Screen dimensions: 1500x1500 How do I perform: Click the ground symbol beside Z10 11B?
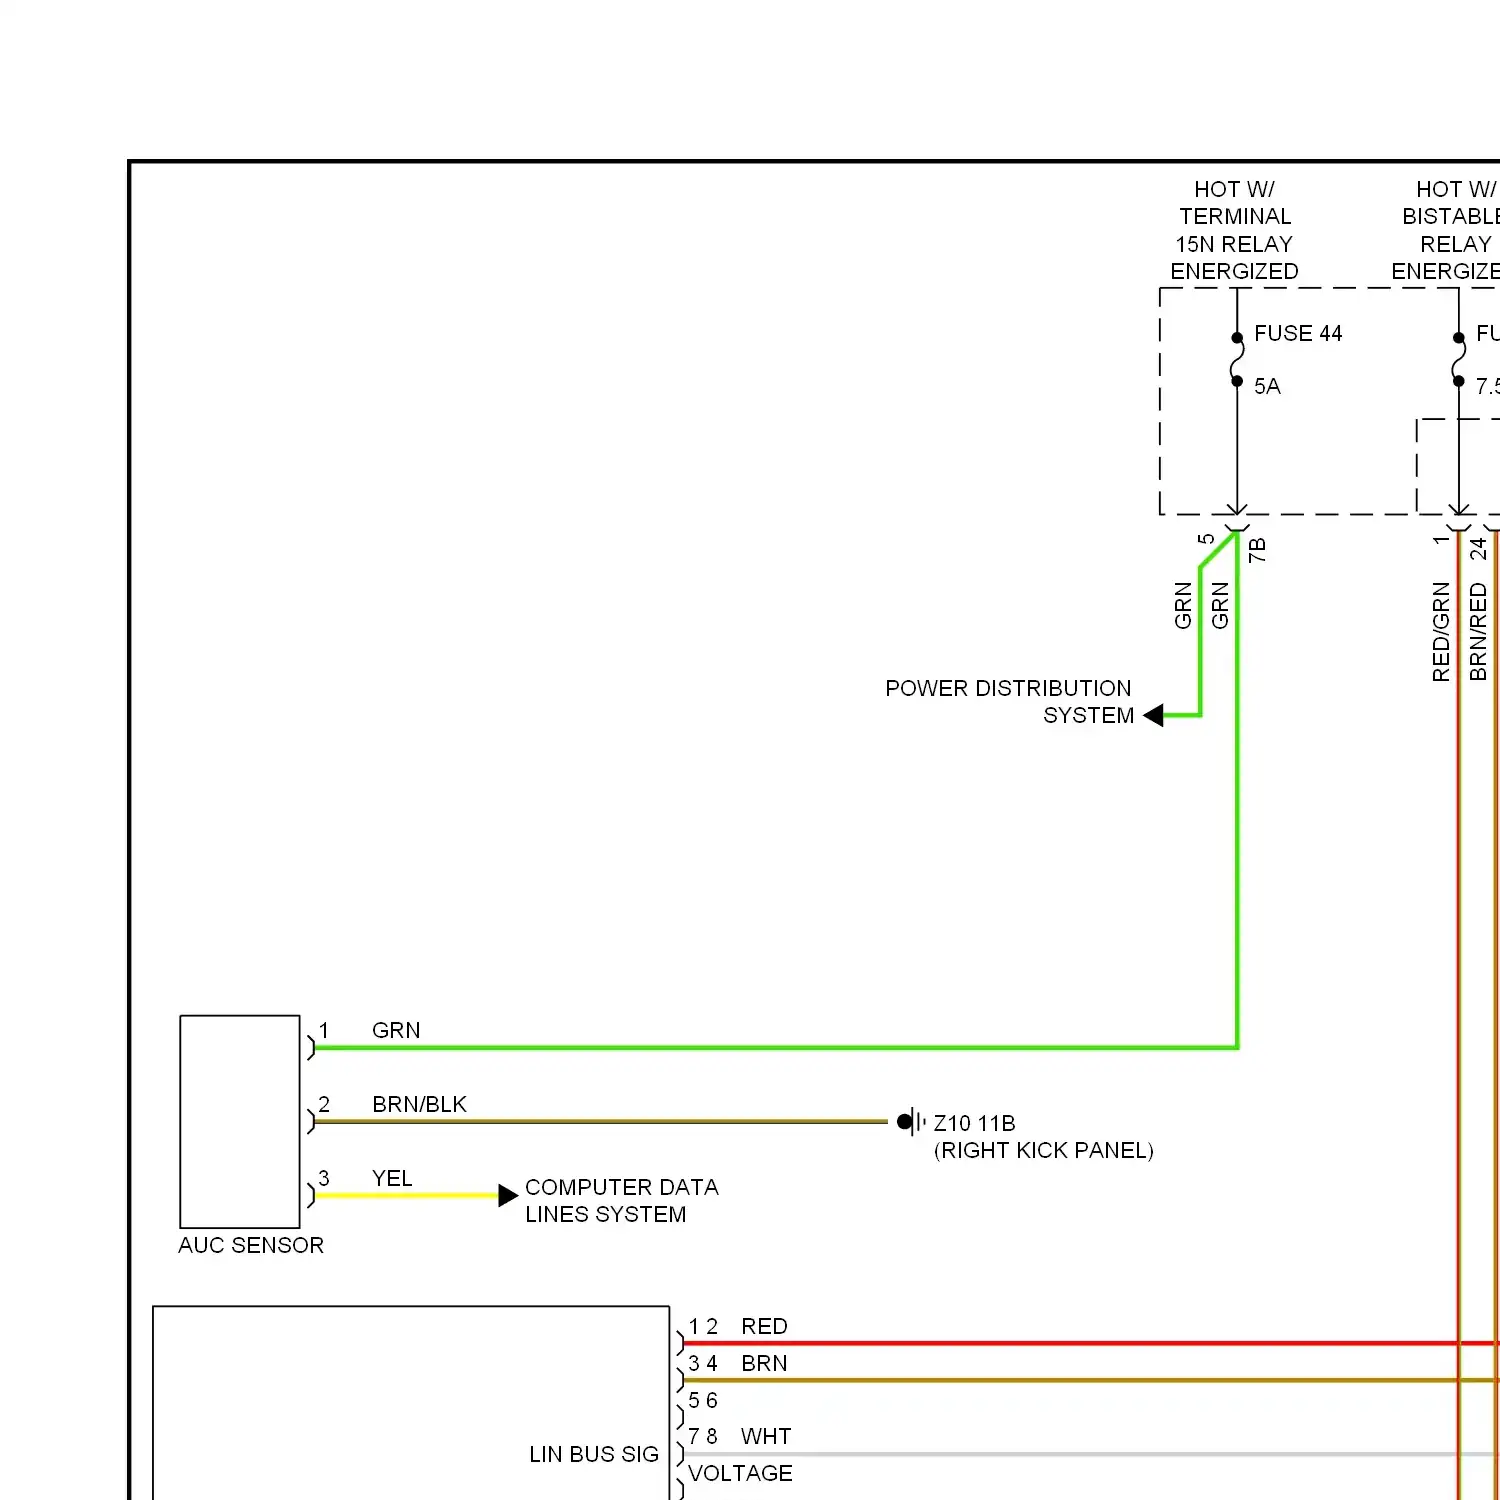[911, 1122]
